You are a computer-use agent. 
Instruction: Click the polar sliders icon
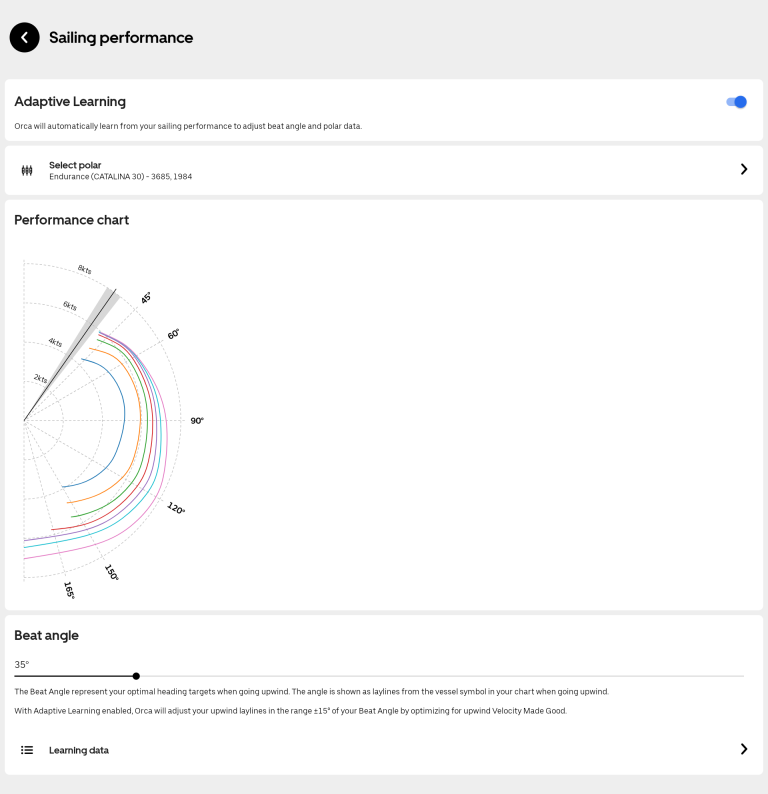point(27,170)
